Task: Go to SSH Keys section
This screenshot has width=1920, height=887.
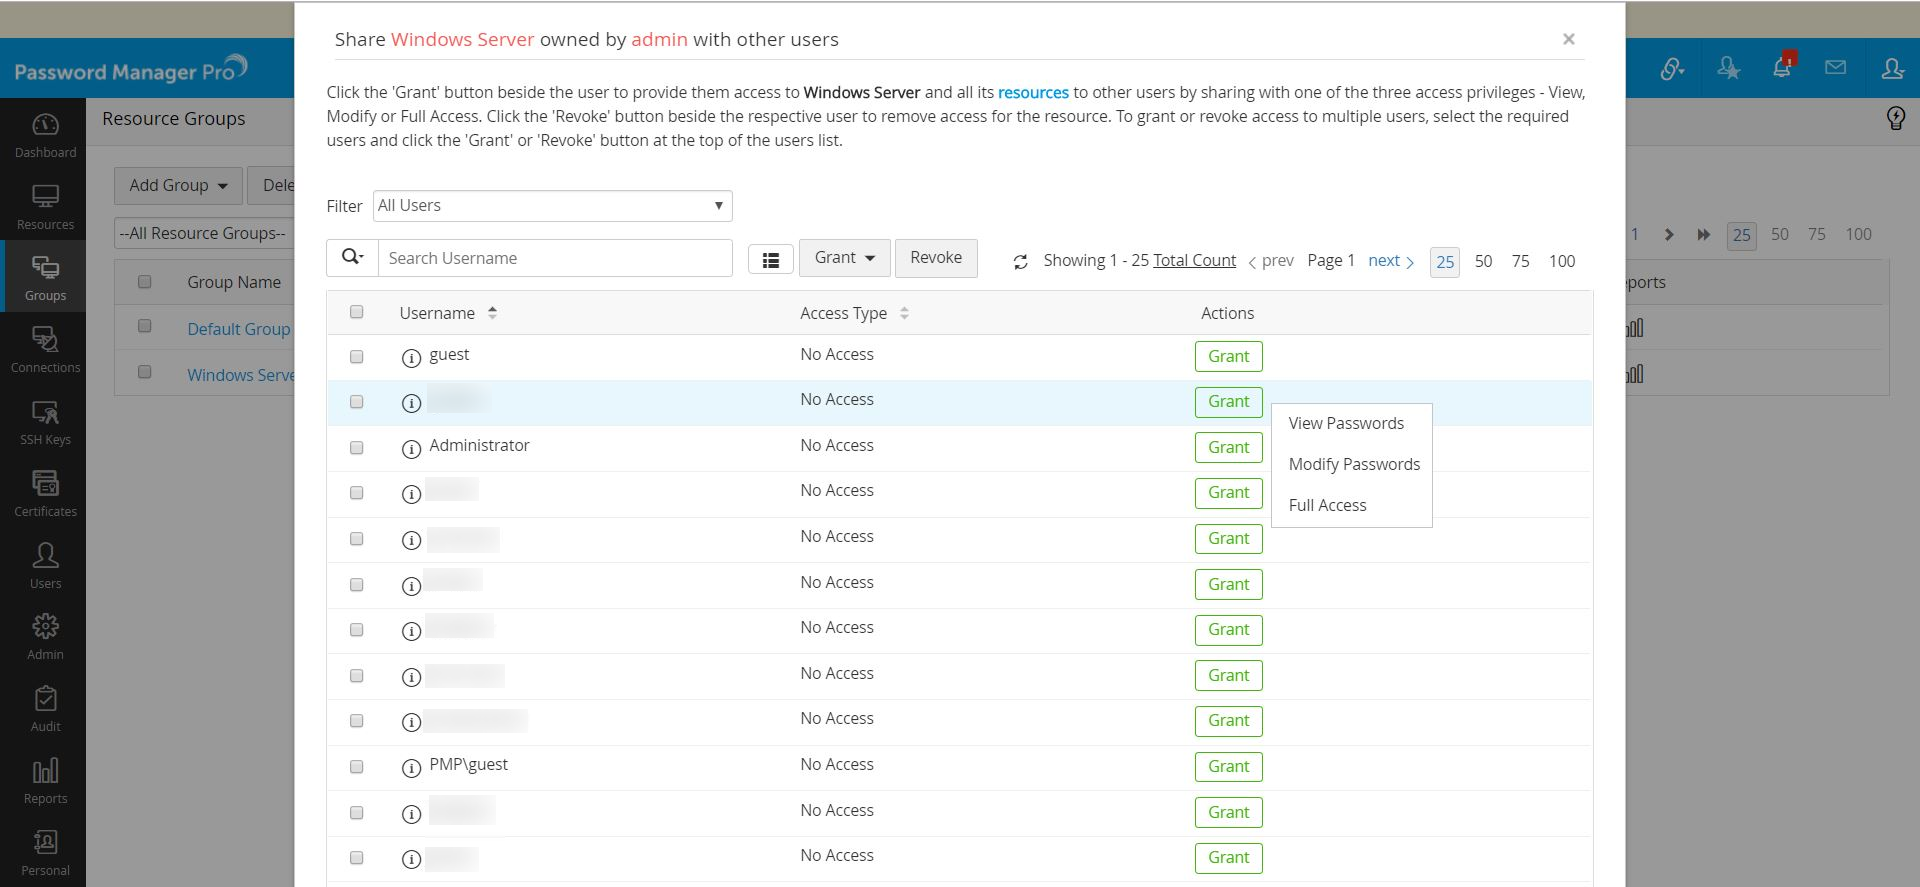Action: point(45,422)
